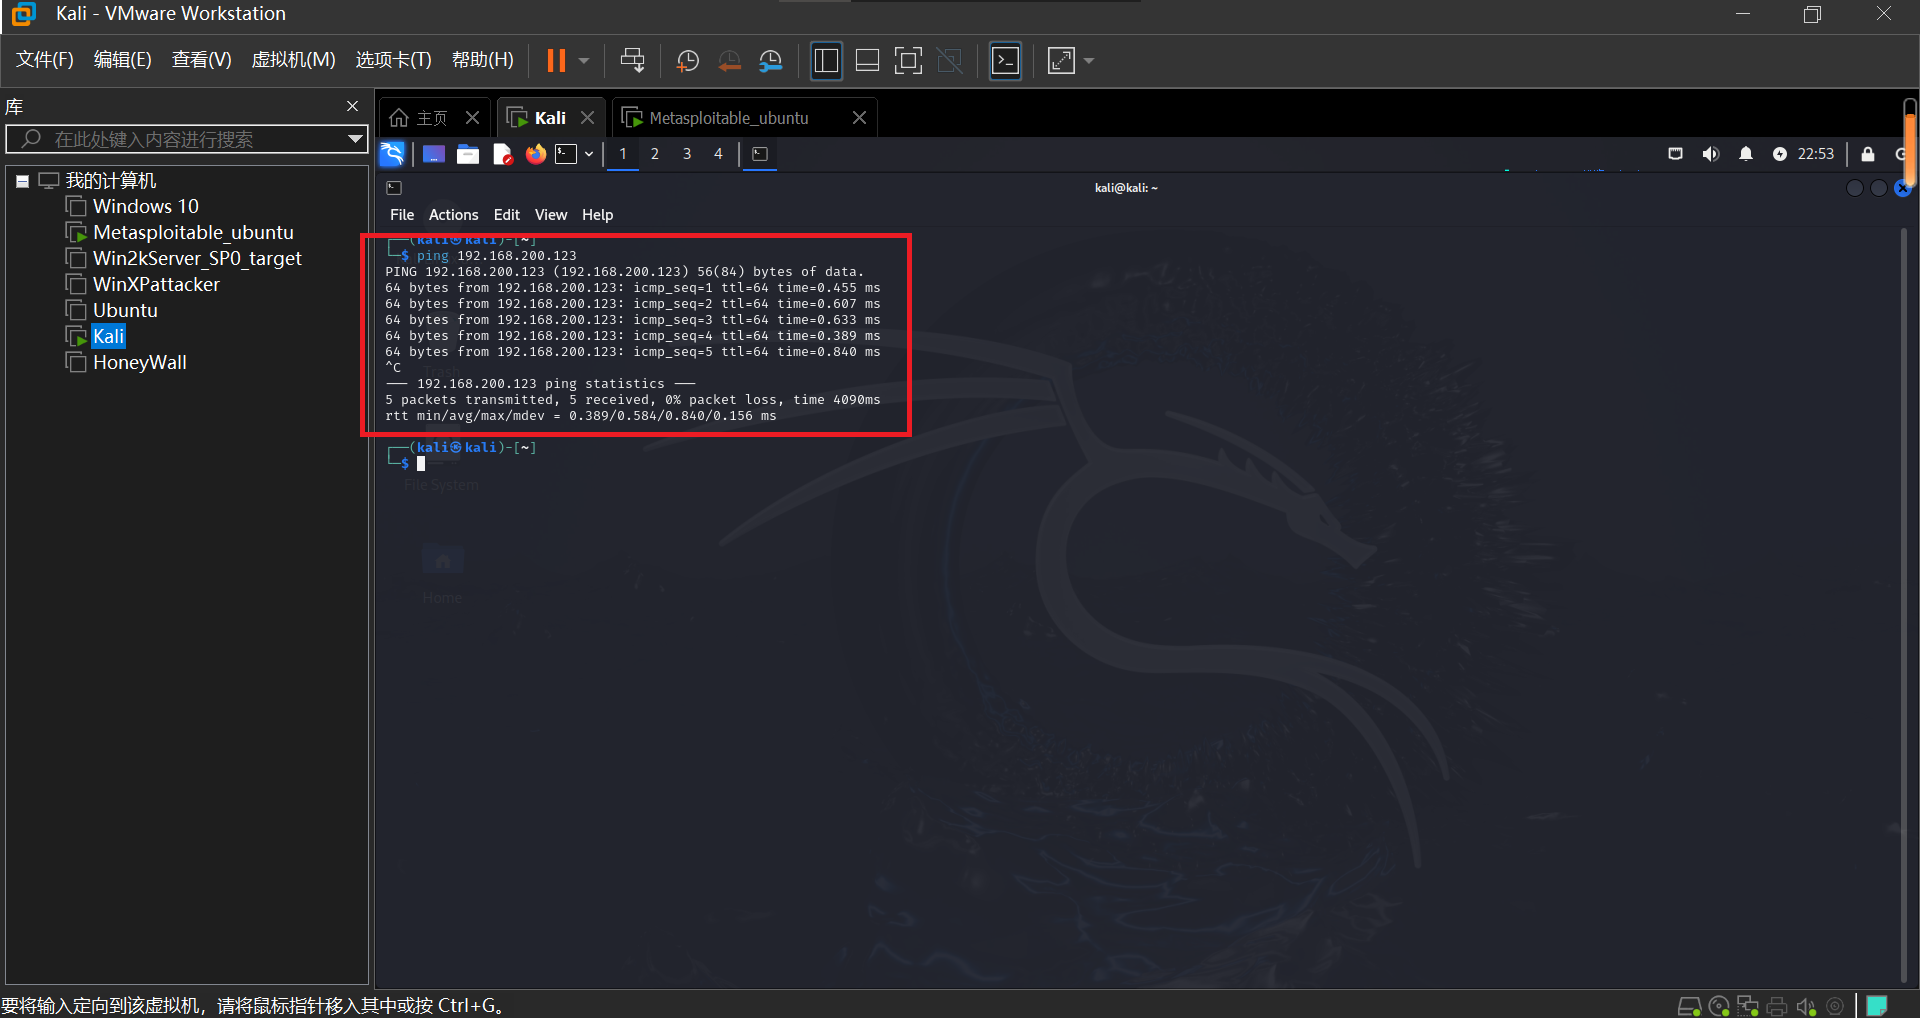Viewport: 1920px width, 1018px height.
Task: Toggle the thumbnail bar view
Action: pos(868,61)
